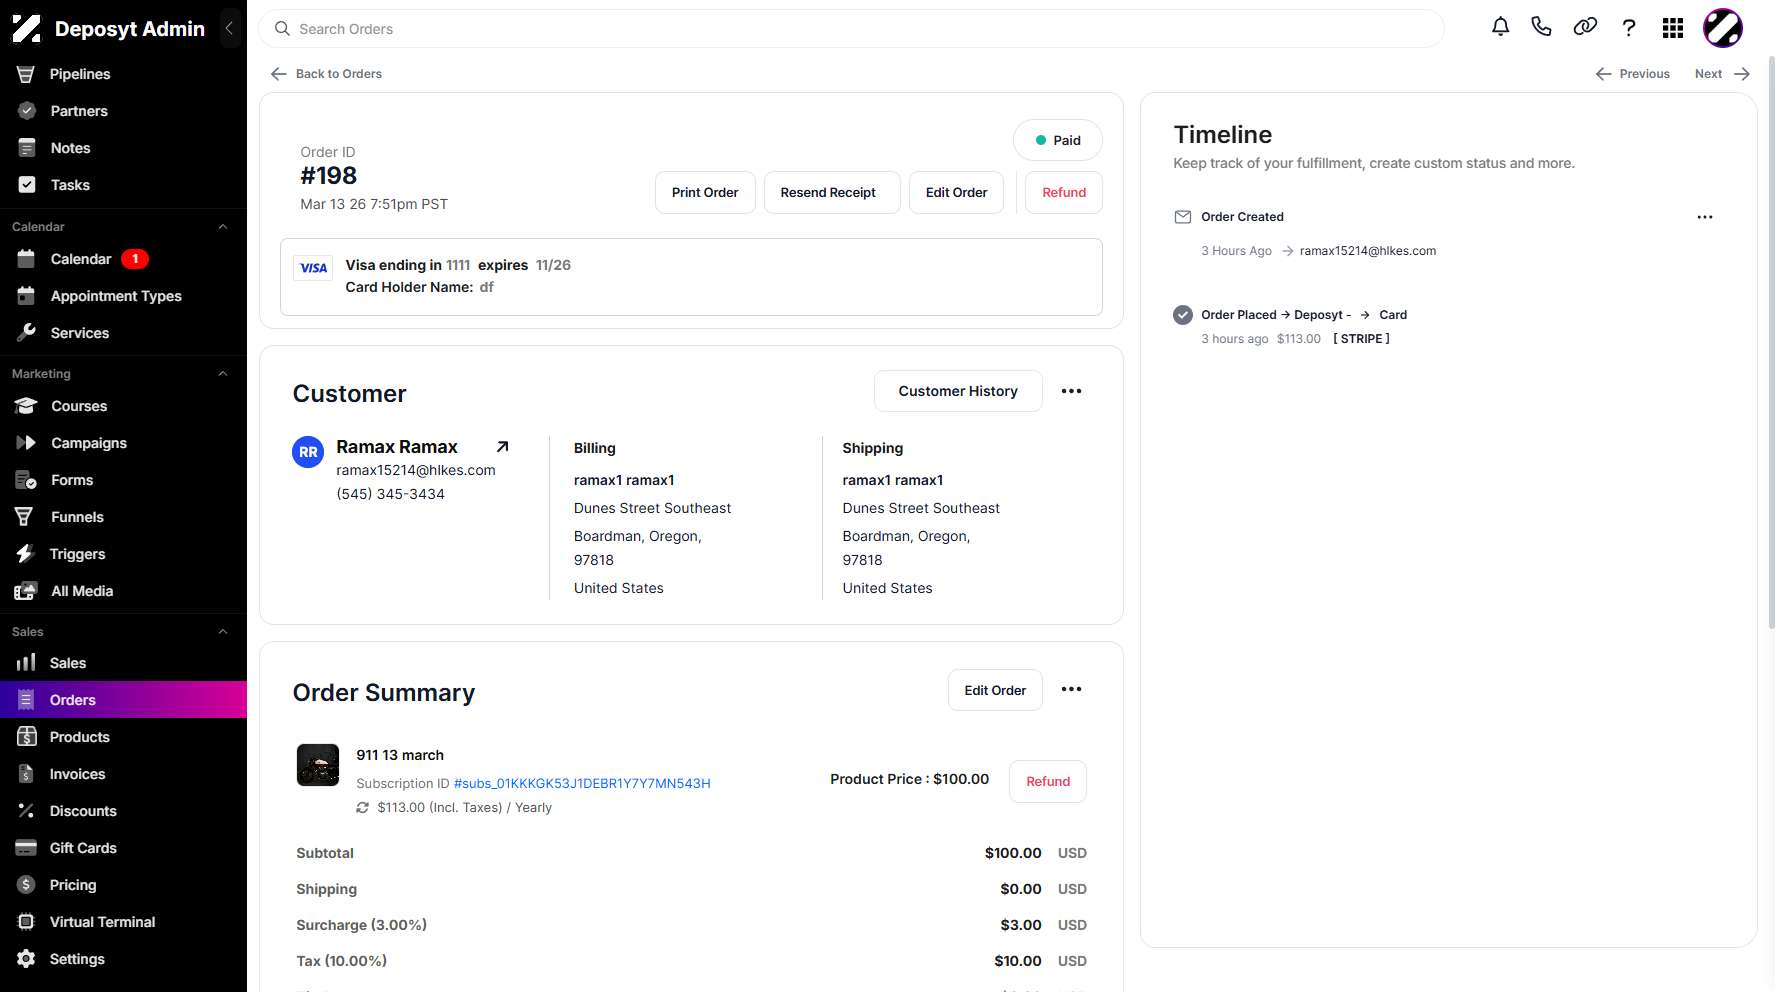The image size is (1775, 992).
Task: Click the Search Orders input field
Action: coord(851,29)
